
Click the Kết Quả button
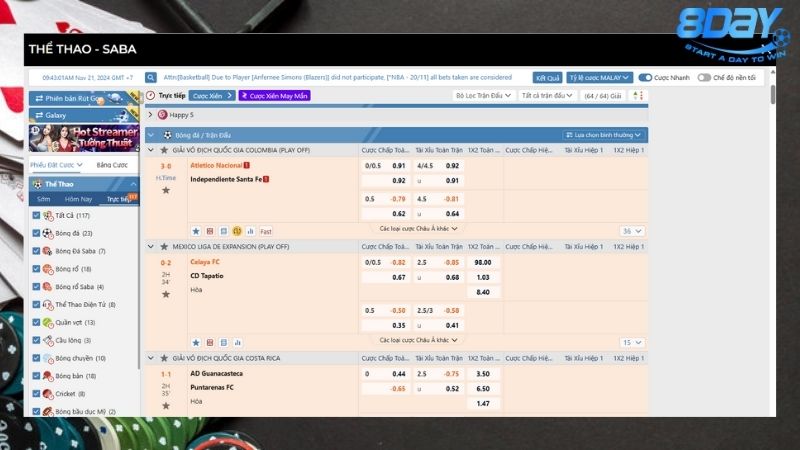[x=547, y=78]
